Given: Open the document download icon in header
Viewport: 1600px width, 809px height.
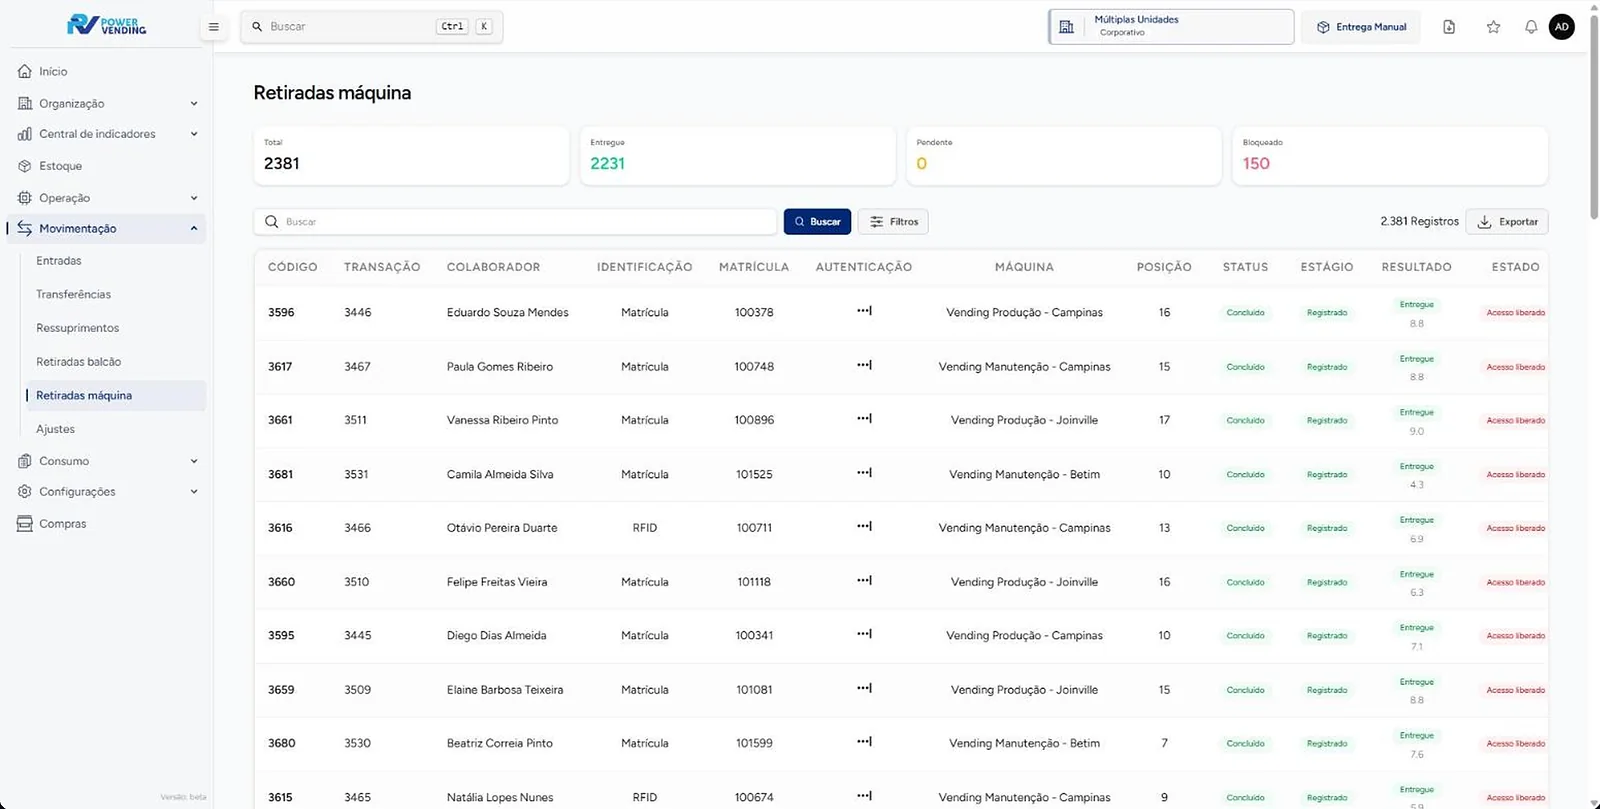Looking at the screenshot, I should 1449,27.
